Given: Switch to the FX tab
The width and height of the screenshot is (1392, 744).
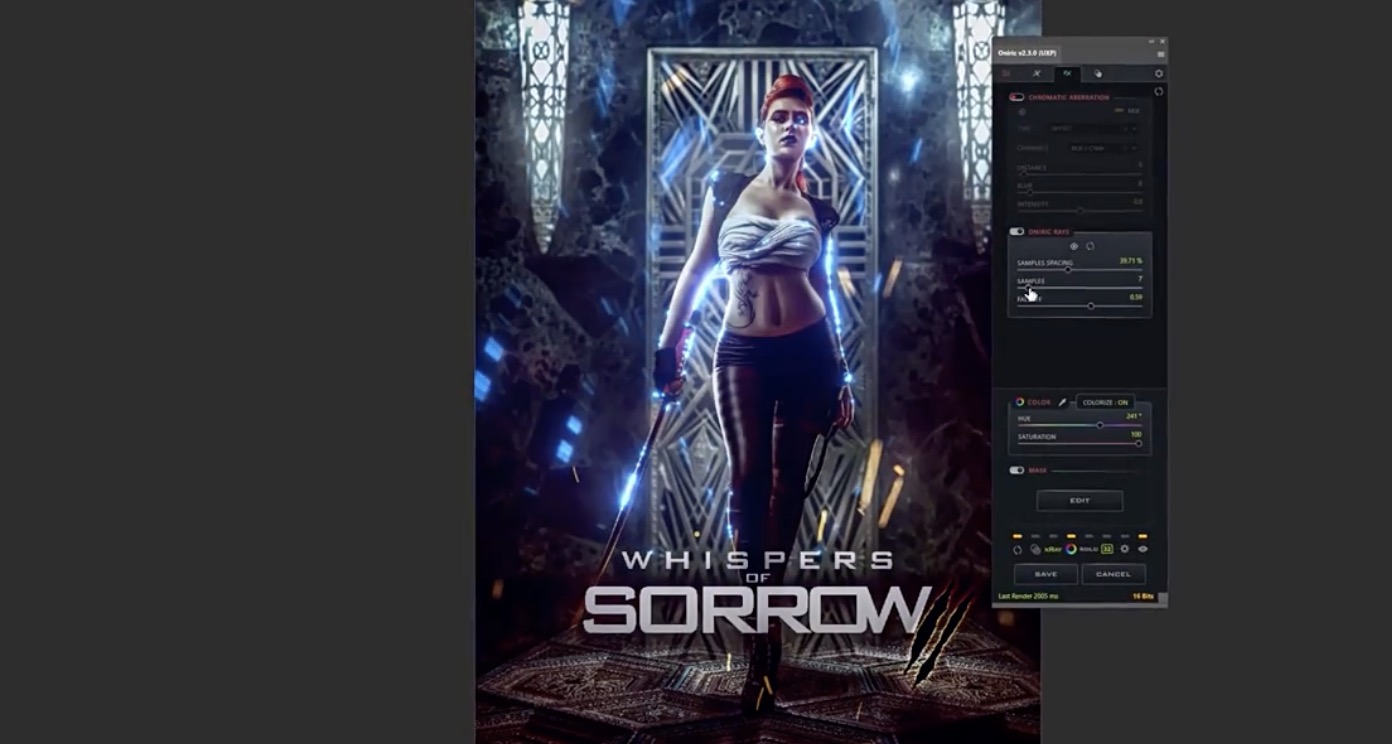Looking at the screenshot, I should [1067, 73].
